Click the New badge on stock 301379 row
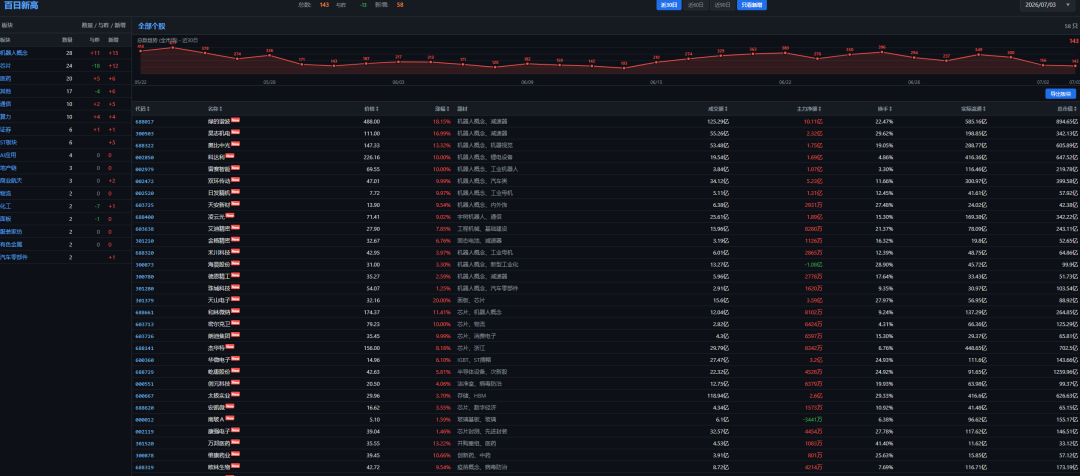 coord(235,299)
